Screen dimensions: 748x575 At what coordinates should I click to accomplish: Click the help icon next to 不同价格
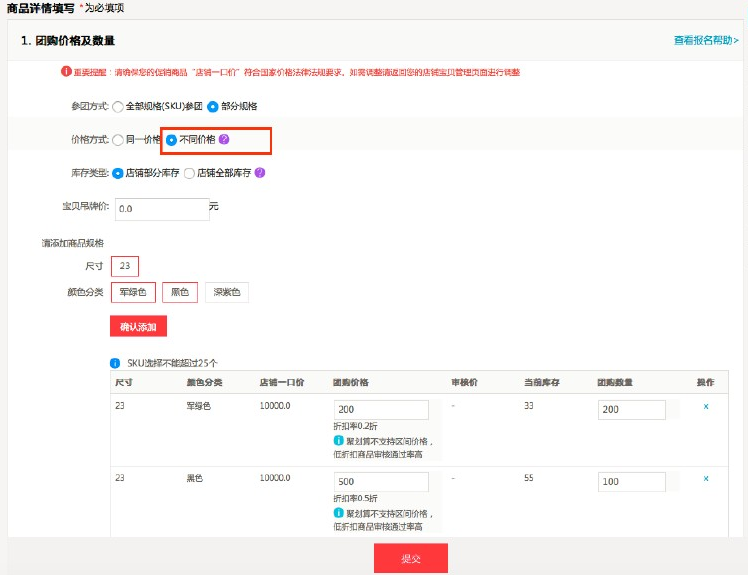coord(224,139)
